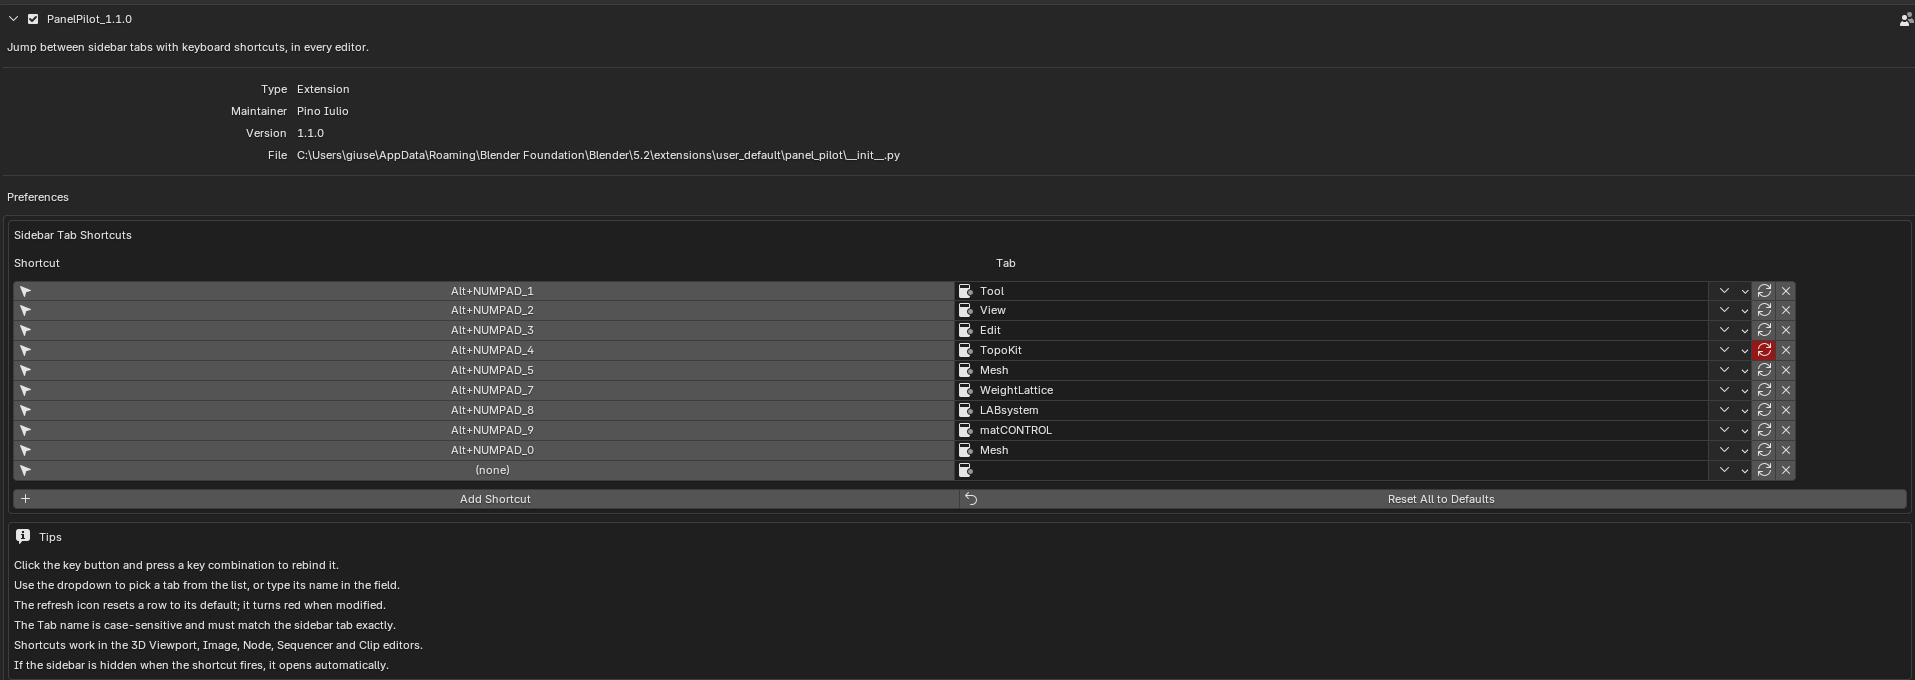
Task: Remove the TopoKit shortcut with X
Action: [x=1786, y=350]
